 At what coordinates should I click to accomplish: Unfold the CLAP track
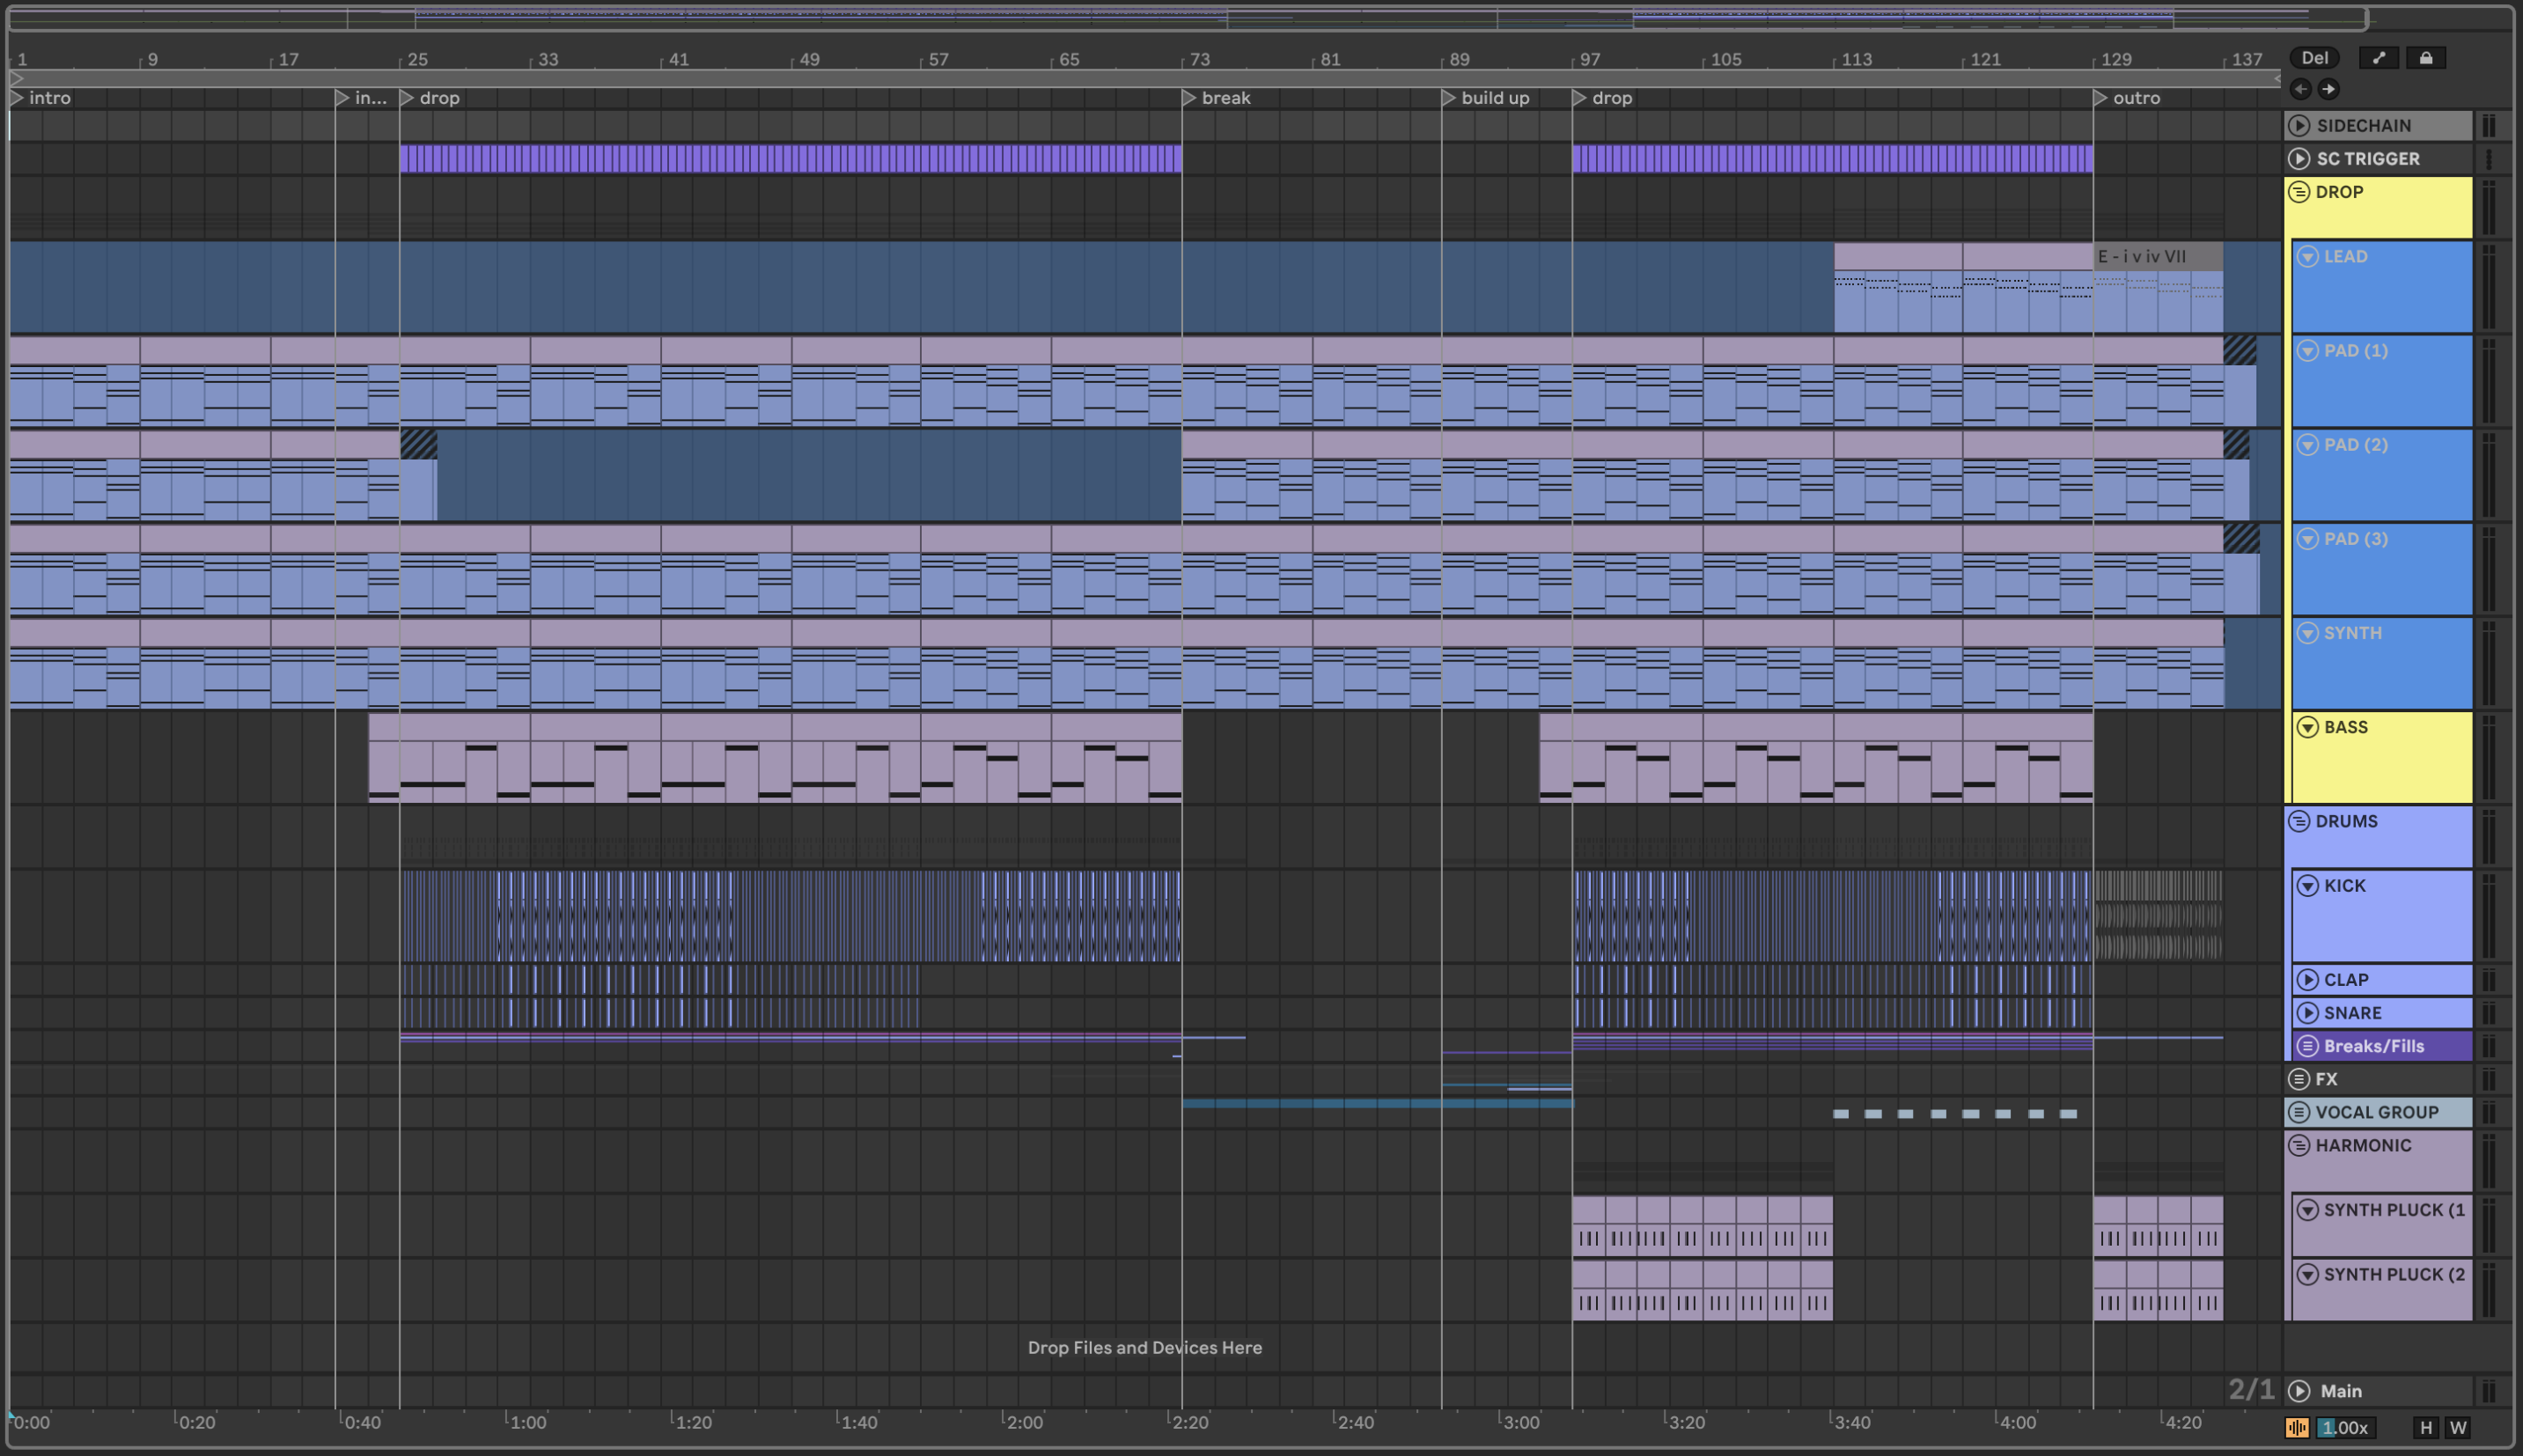click(x=2307, y=980)
